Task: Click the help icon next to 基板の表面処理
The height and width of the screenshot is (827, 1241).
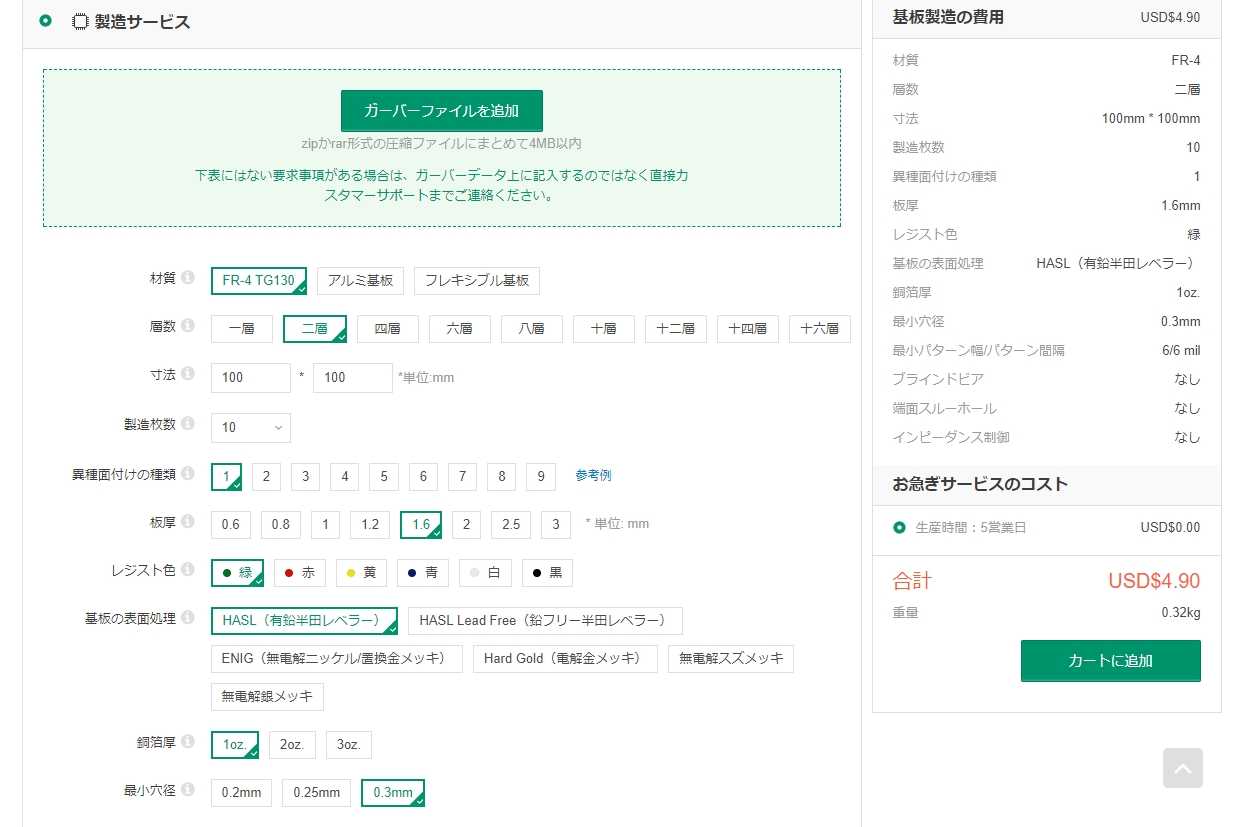Action: 188,618
